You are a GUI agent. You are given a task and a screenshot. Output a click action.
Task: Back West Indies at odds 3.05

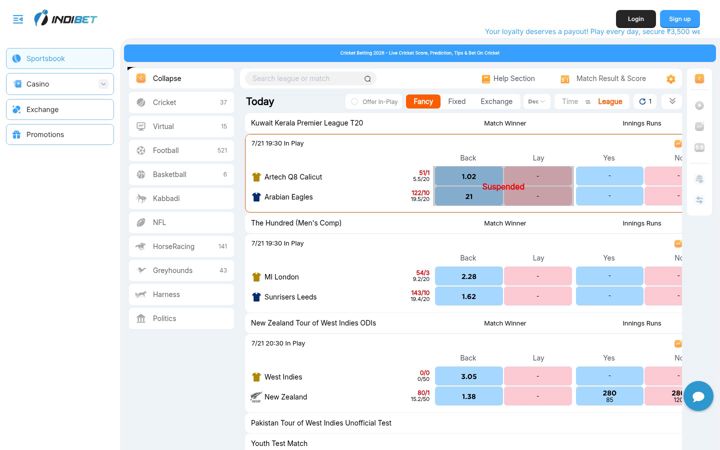click(469, 377)
